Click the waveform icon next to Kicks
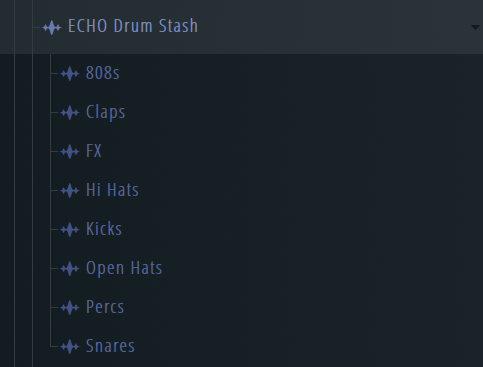 point(70,230)
